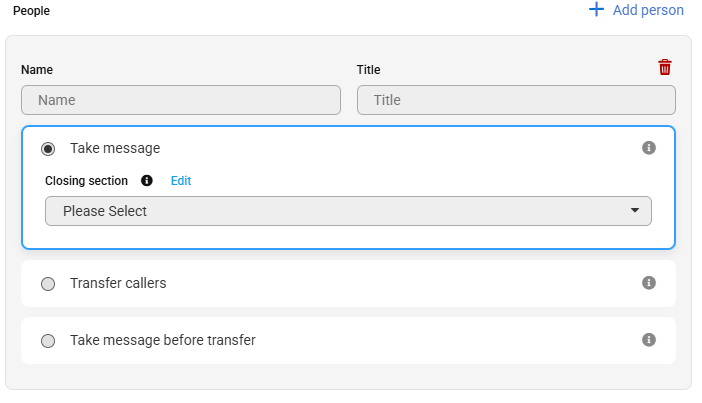Screen dimensions: 702x403
Task: Show info for Take message before transfer
Action: 649,340
